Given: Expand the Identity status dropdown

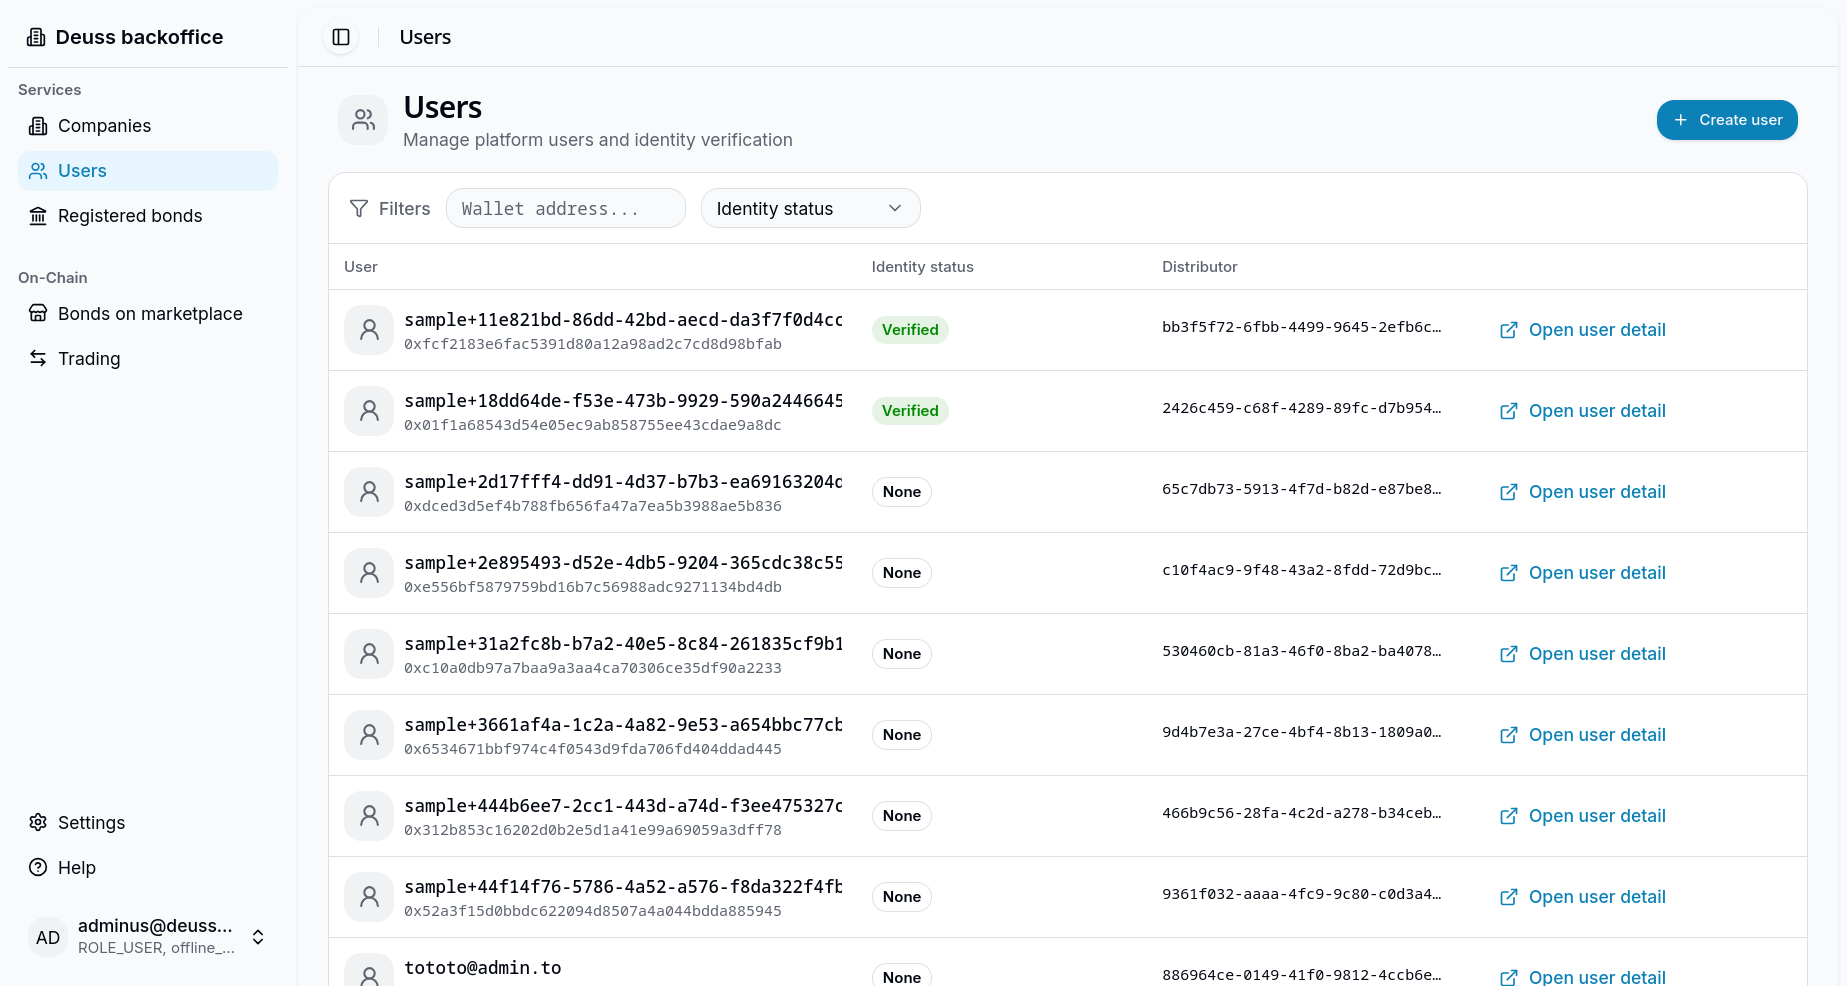Looking at the screenshot, I should 811,208.
